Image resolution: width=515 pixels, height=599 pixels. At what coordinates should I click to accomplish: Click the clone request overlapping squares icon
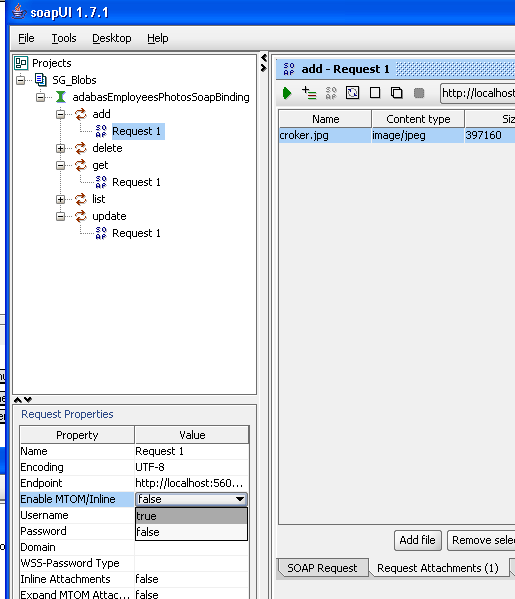point(397,93)
